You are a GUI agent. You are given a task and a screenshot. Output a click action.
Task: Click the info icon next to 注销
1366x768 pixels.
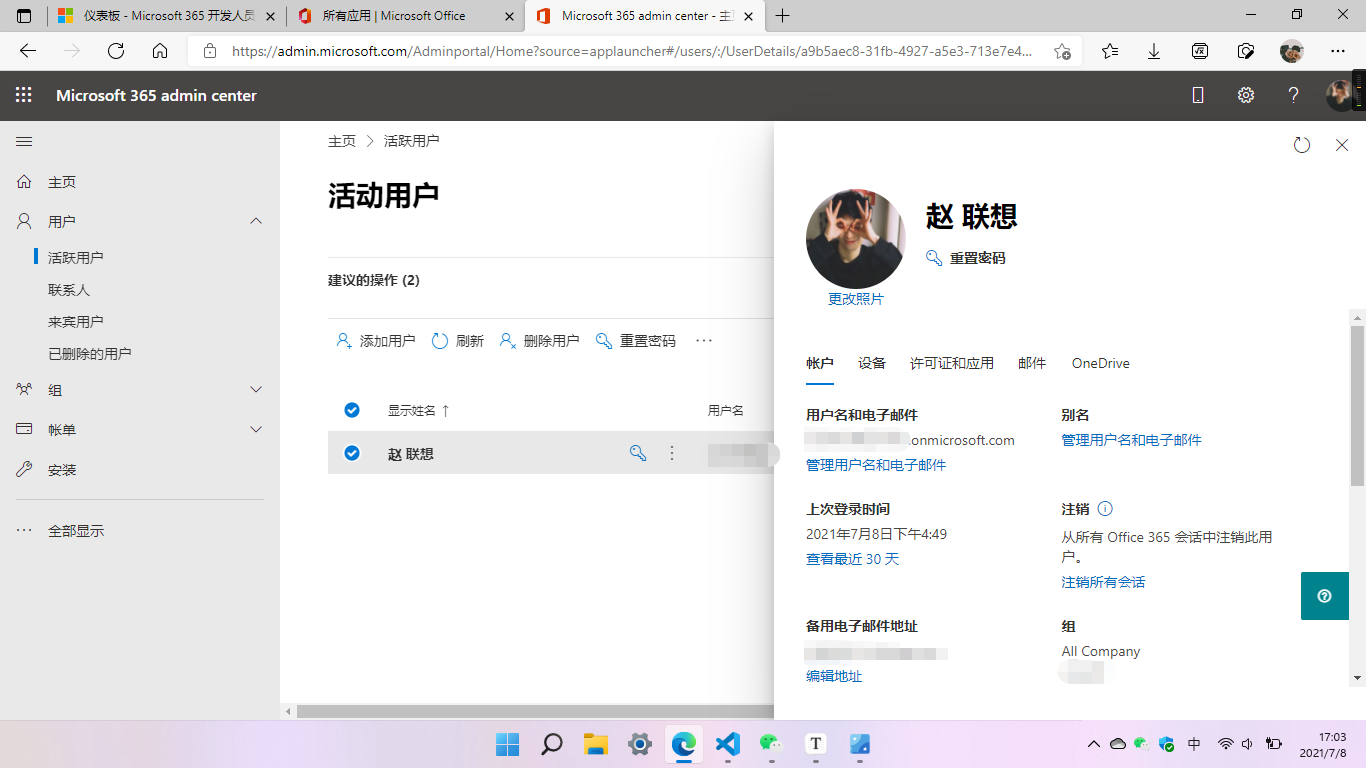click(1105, 509)
